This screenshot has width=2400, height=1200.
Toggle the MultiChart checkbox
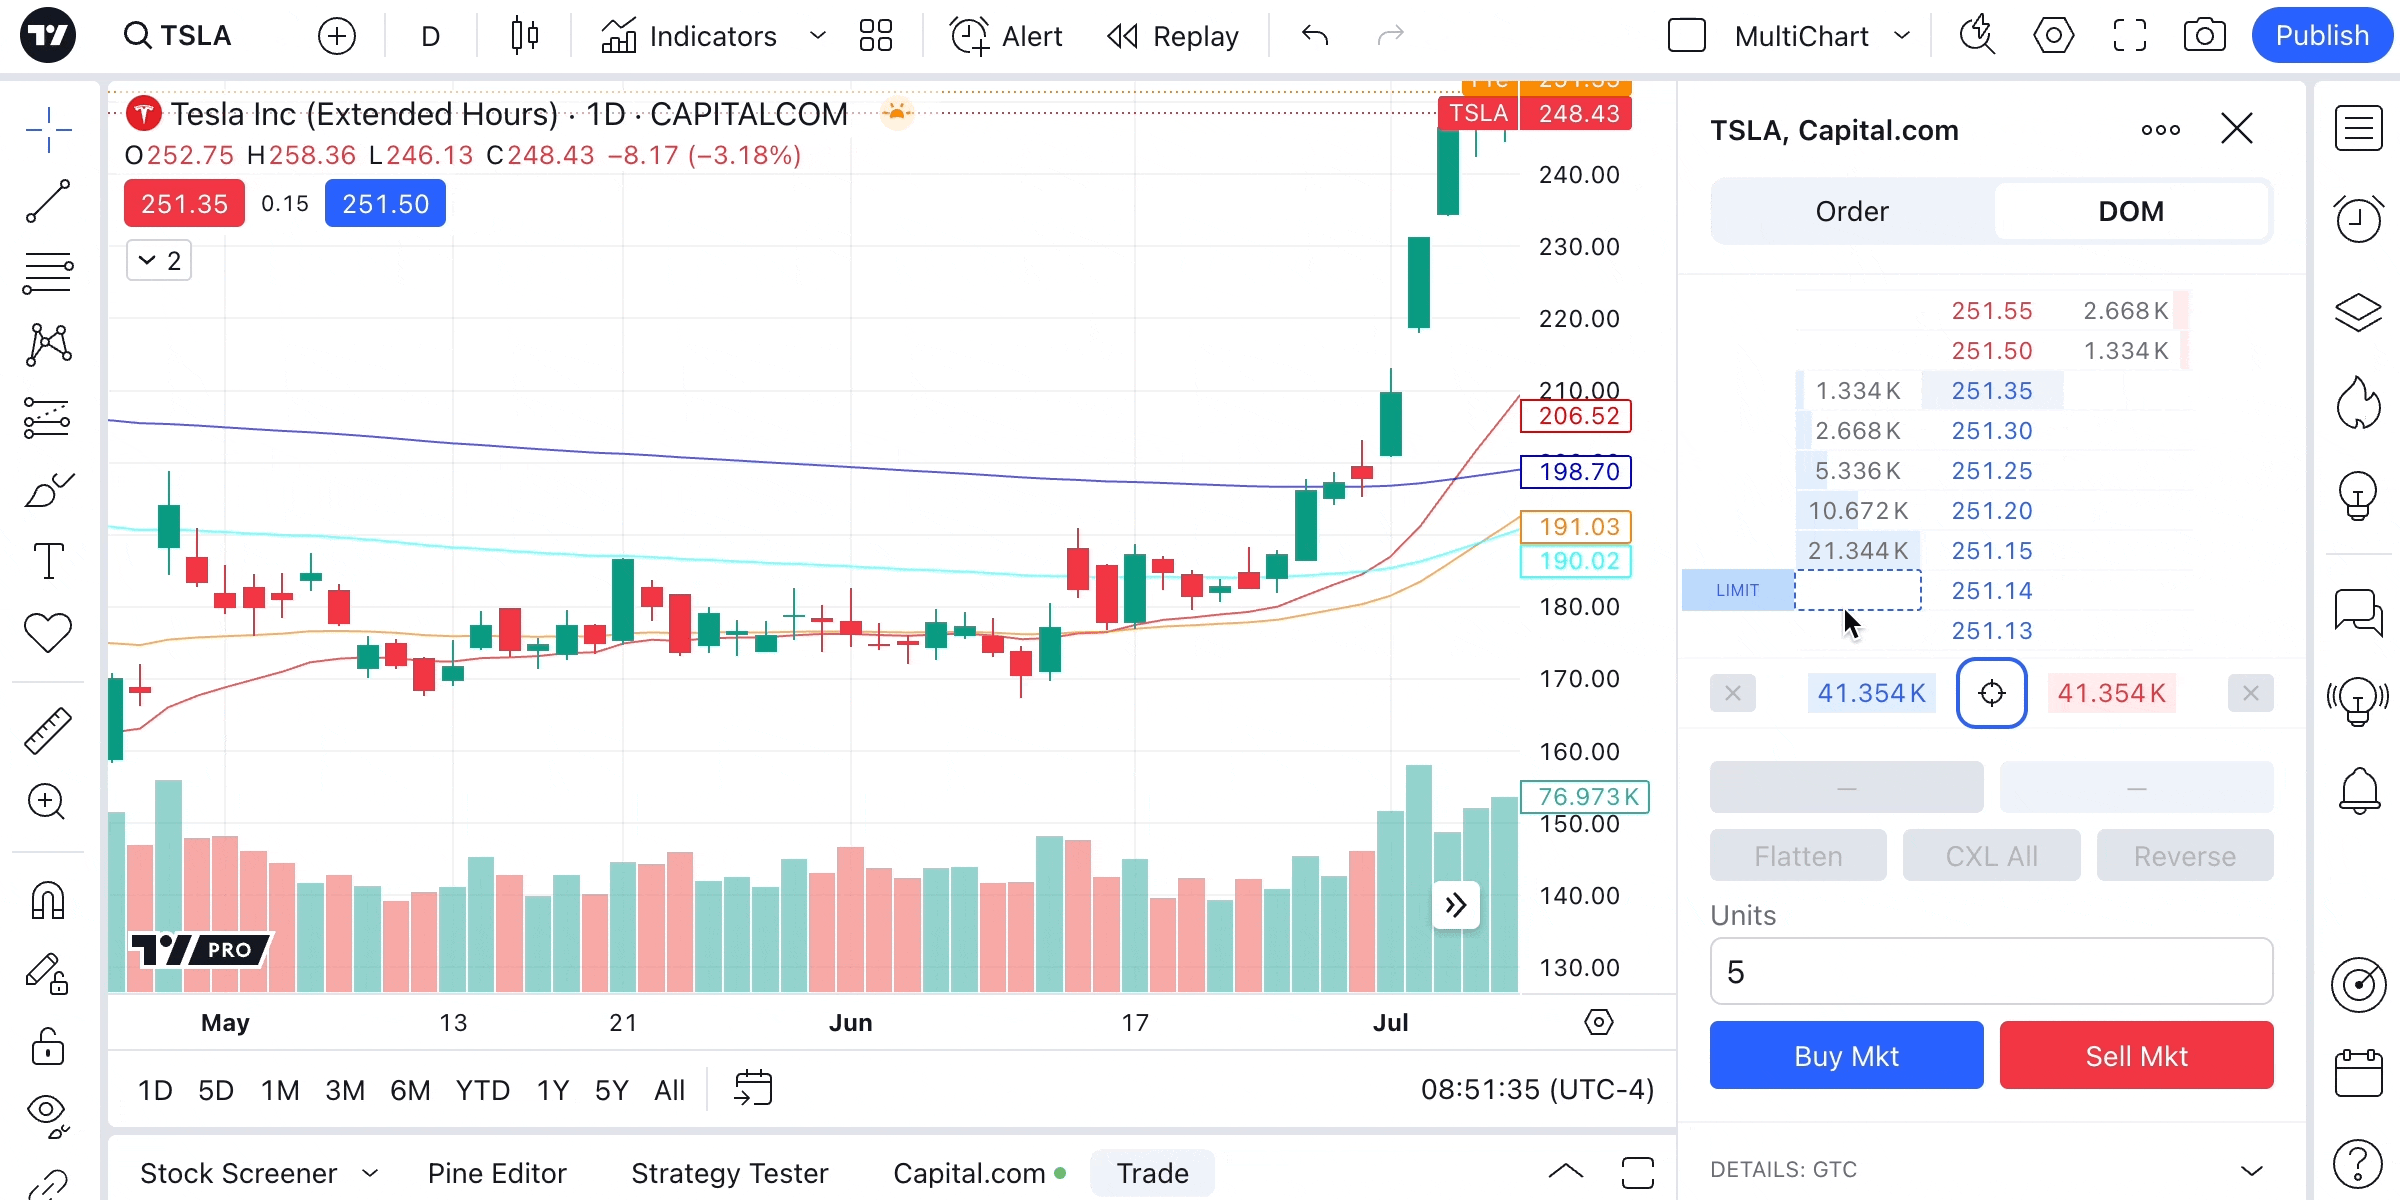1686,36
